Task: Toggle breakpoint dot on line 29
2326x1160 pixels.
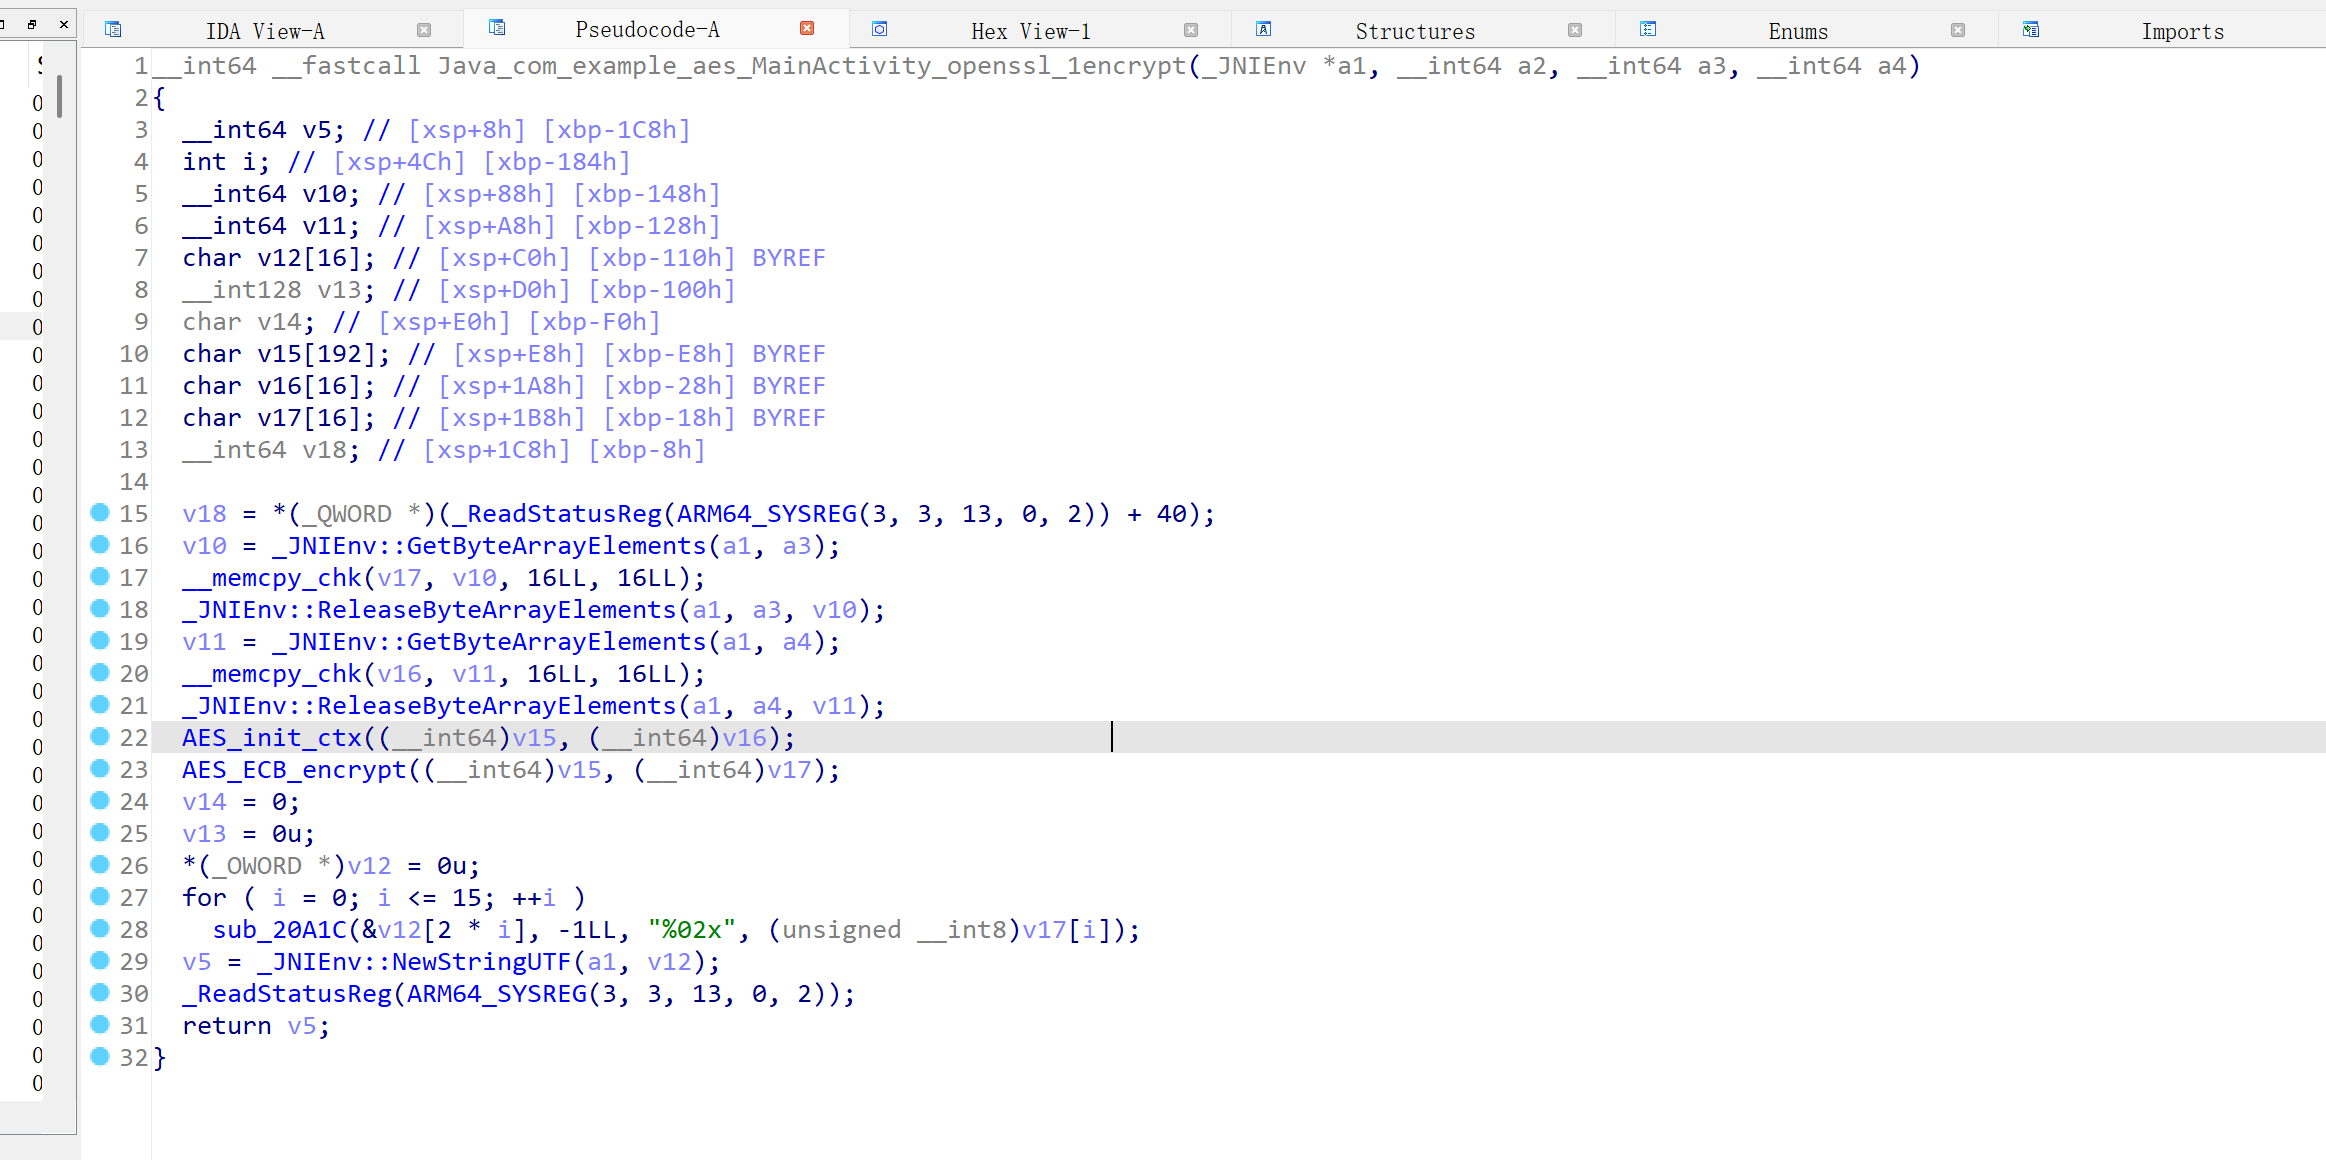Action: click(100, 961)
